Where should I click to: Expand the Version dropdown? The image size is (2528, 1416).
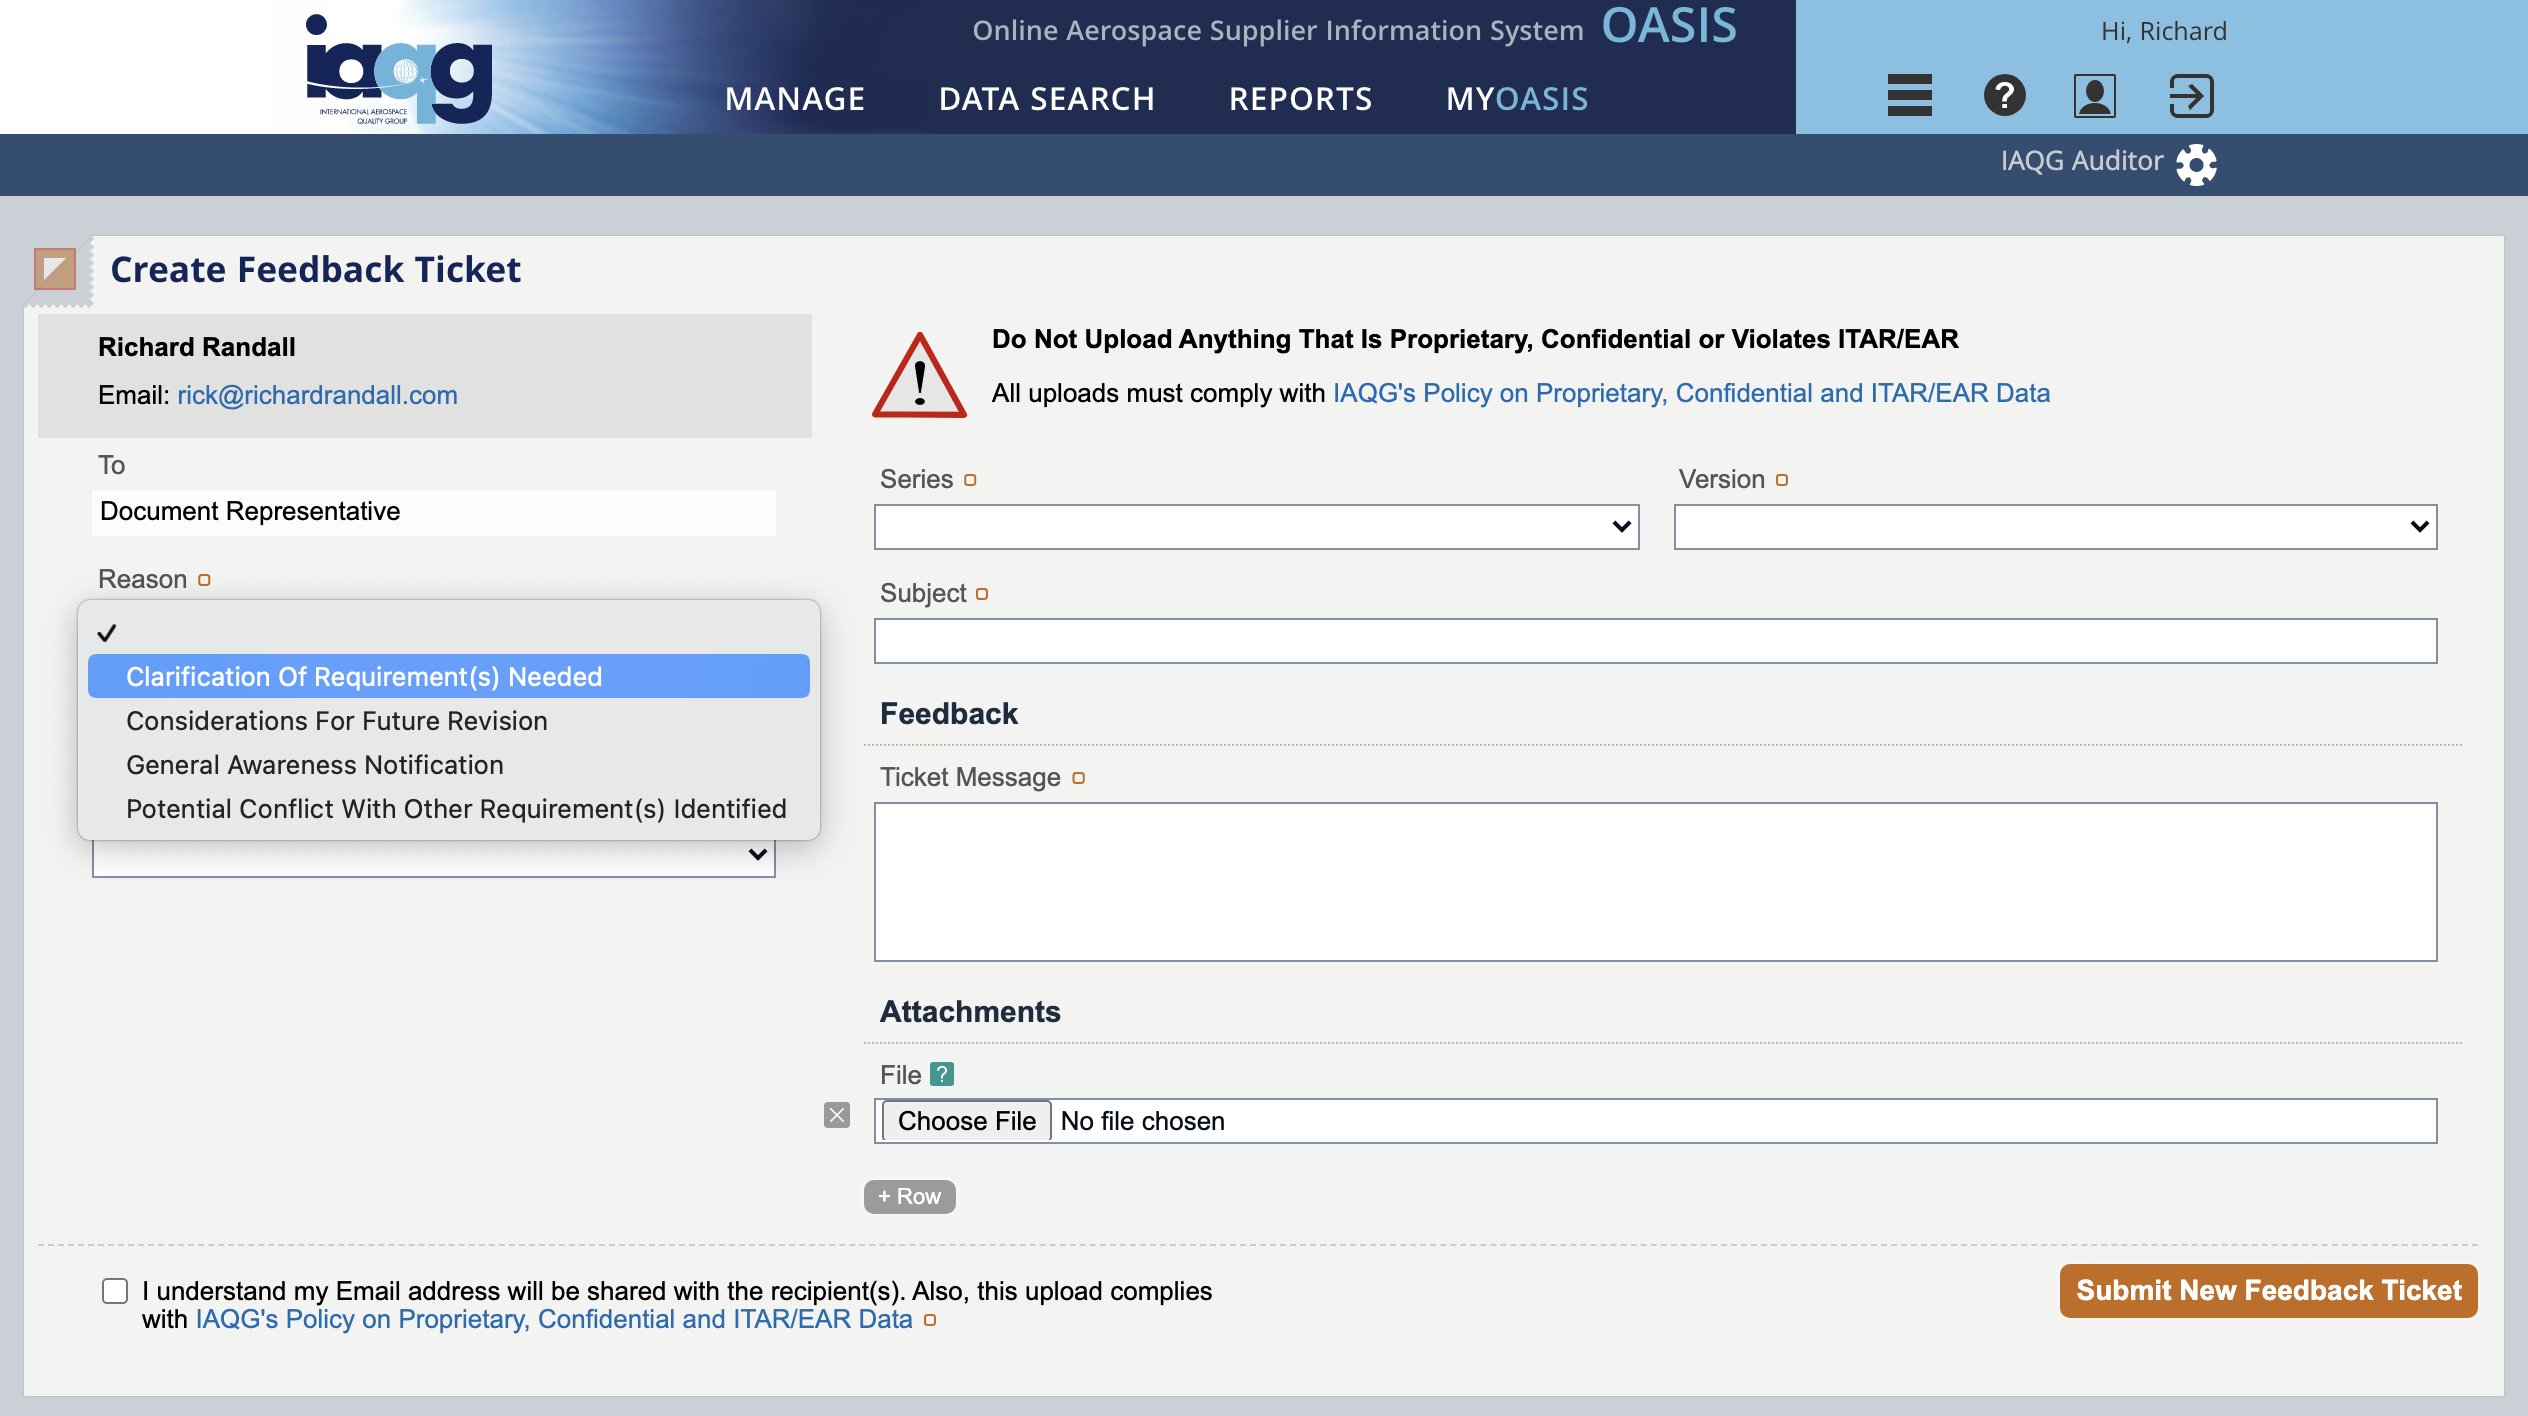pos(2055,526)
